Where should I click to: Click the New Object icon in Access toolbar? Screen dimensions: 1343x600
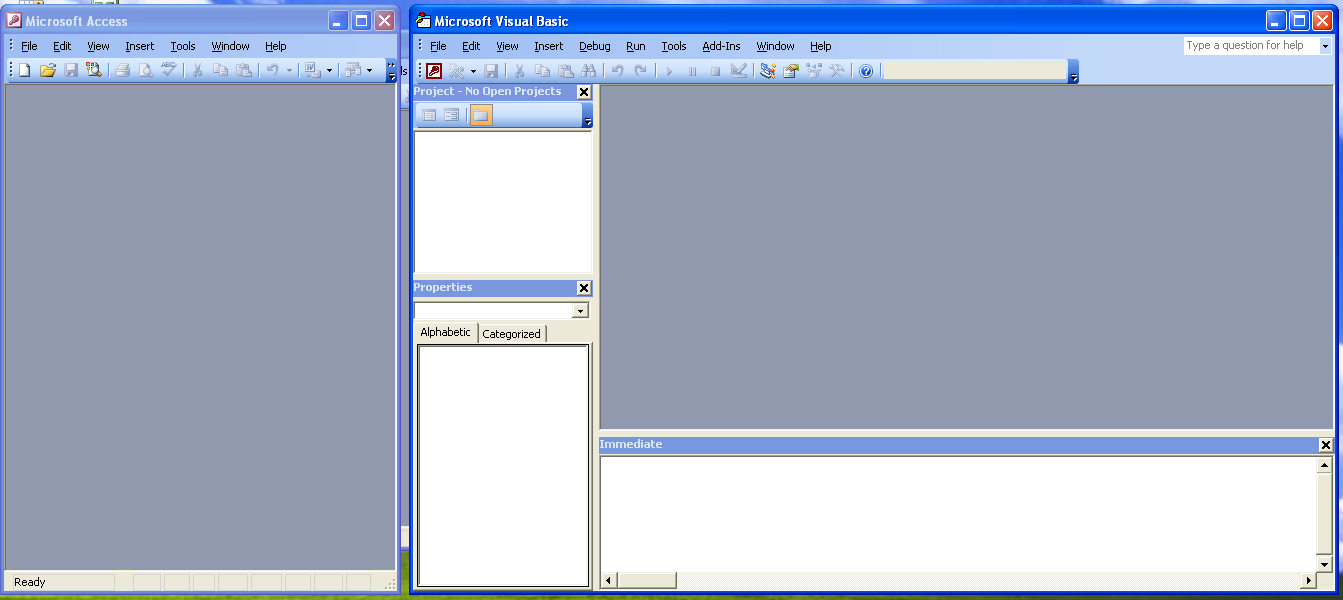click(353, 70)
